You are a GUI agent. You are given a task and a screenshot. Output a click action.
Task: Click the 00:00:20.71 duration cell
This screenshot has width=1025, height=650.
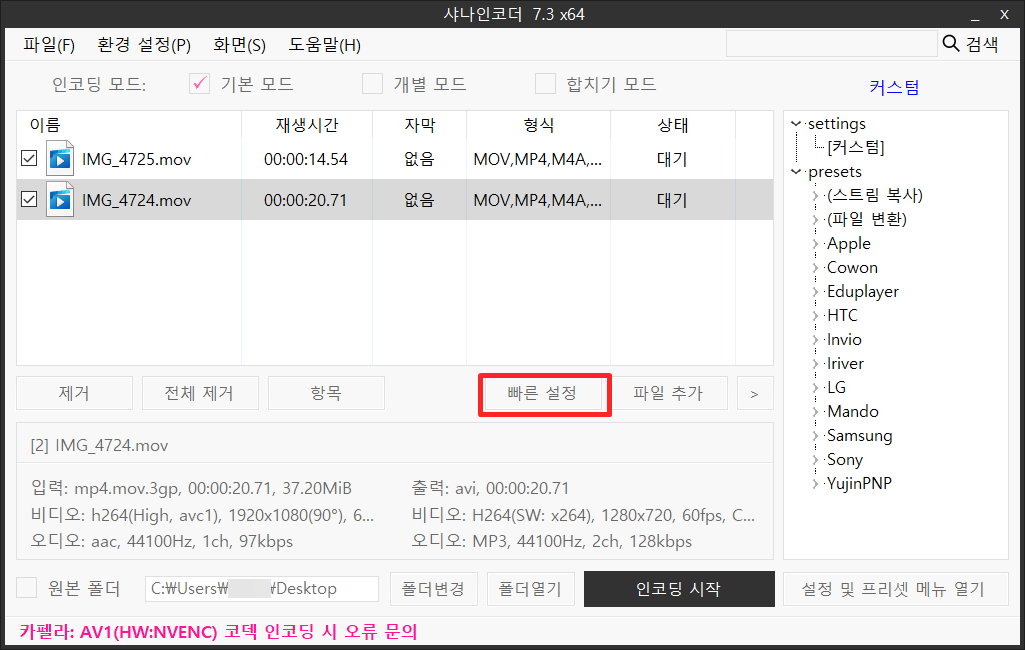point(305,200)
